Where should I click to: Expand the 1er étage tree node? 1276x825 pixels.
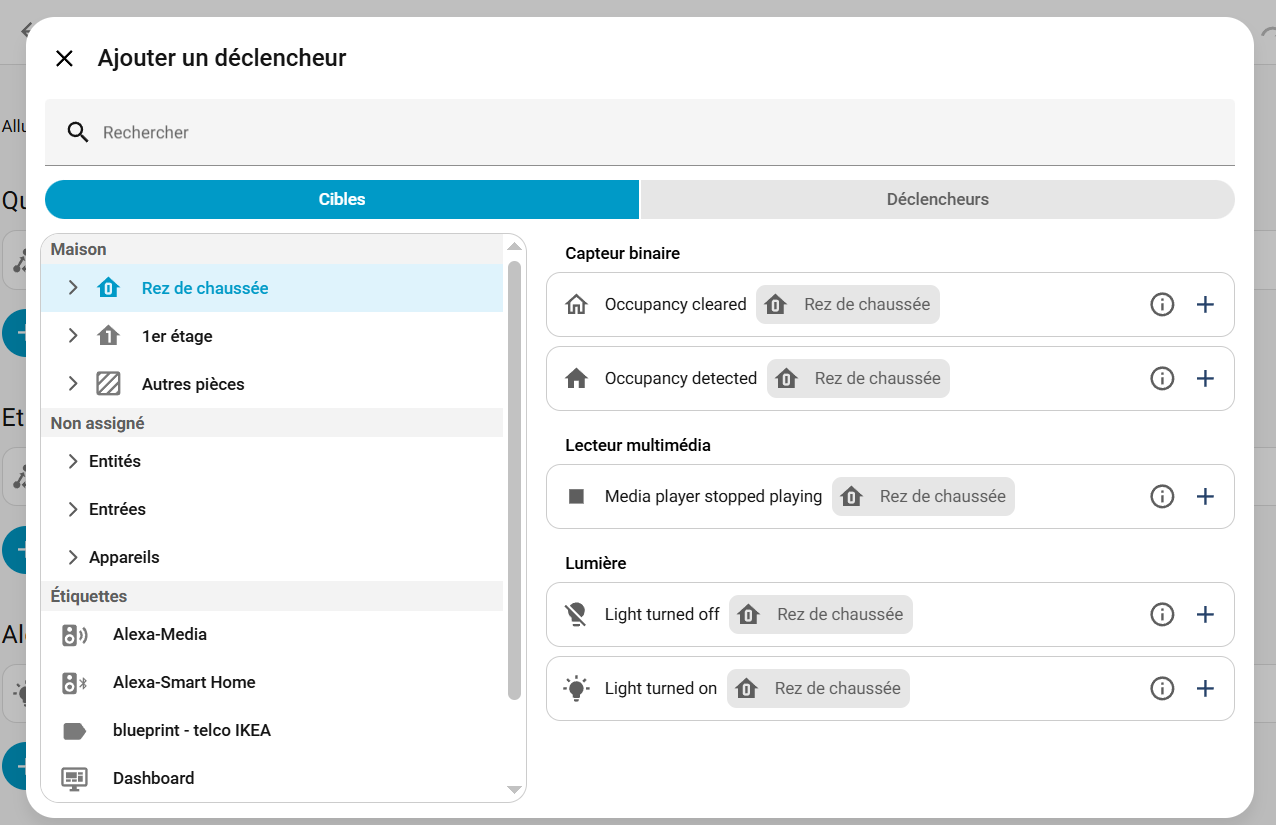(72, 336)
